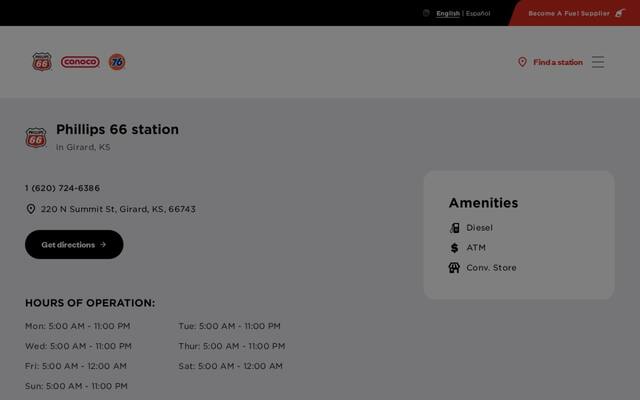Viewport: 640px width, 400px height.
Task: Click the Amenities heading
Action: (483, 203)
